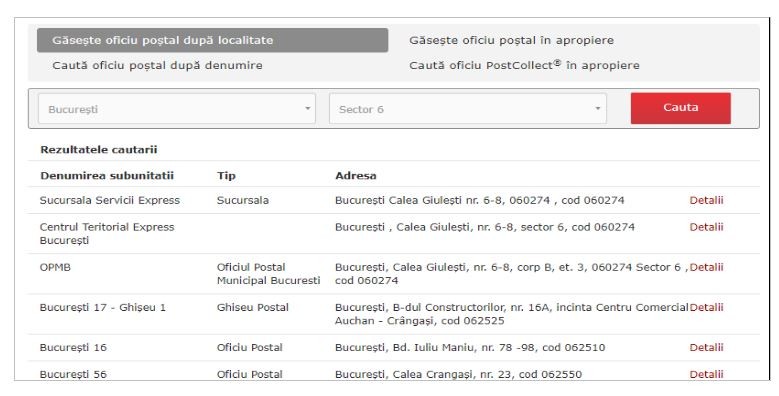Image resolution: width=779 pixels, height=396 pixels.
Task: Select tab Găsește oficiu poștal după localitate
Action: pos(212,40)
